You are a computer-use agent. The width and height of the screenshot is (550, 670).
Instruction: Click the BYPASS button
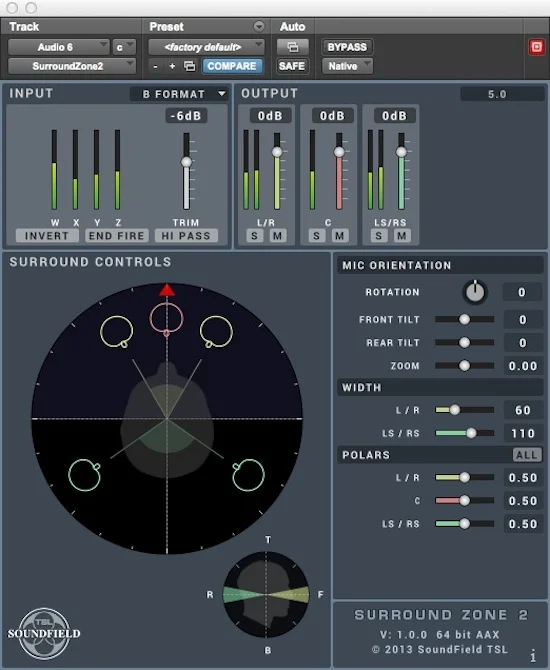point(347,47)
